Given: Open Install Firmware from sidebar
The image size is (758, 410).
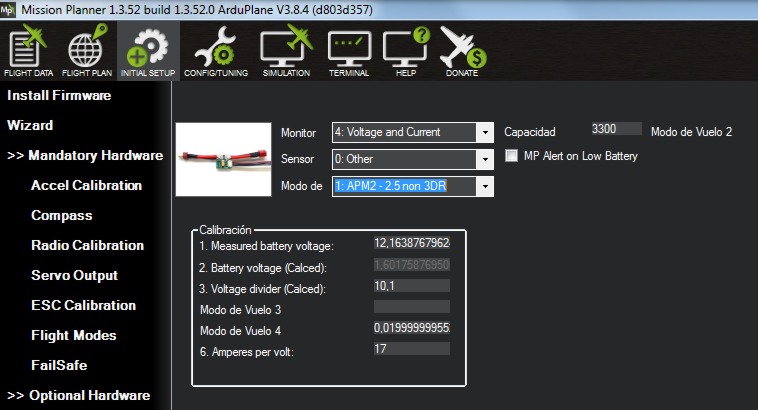Looking at the screenshot, I should click(59, 96).
